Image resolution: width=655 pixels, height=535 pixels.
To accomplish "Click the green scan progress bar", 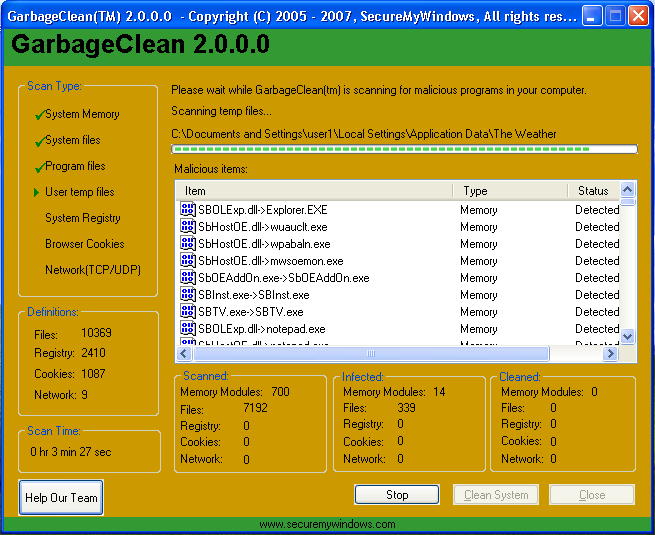I will click(x=404, y=149).
